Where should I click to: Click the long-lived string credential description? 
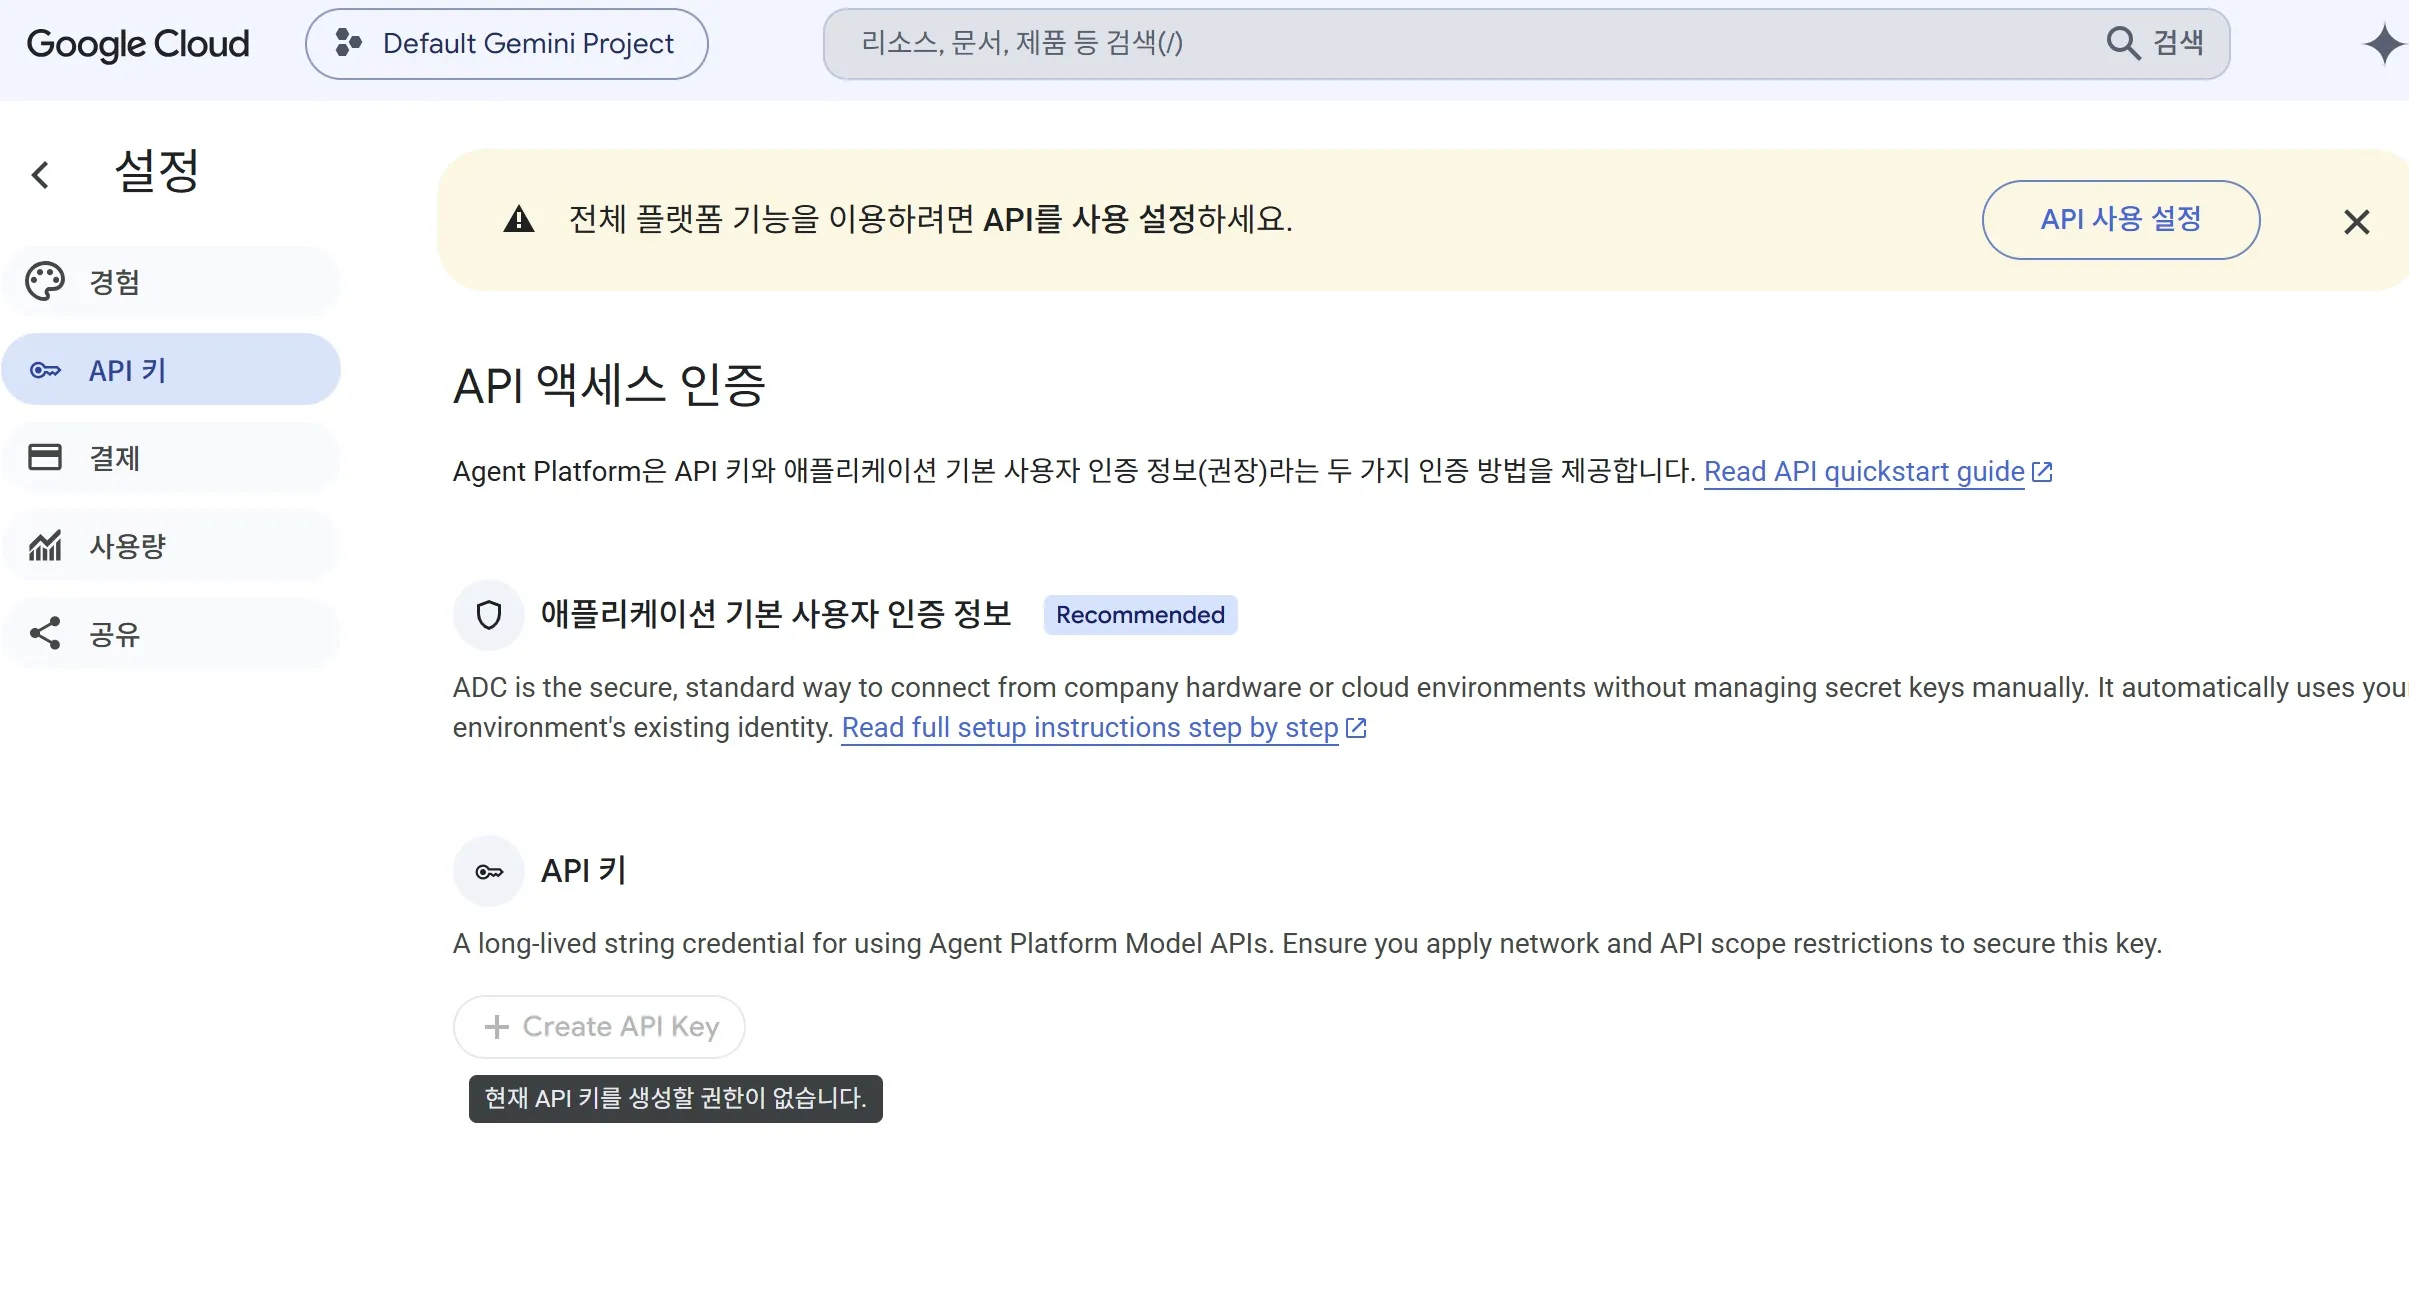1307,944
